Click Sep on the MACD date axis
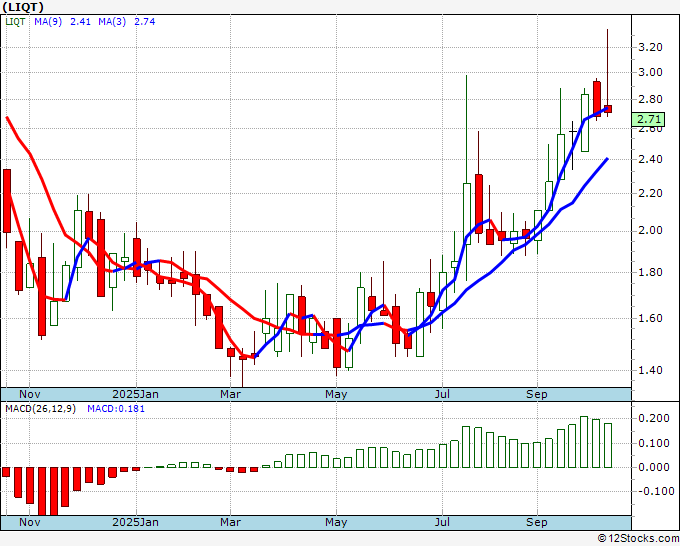 click(x=537, y=522)
